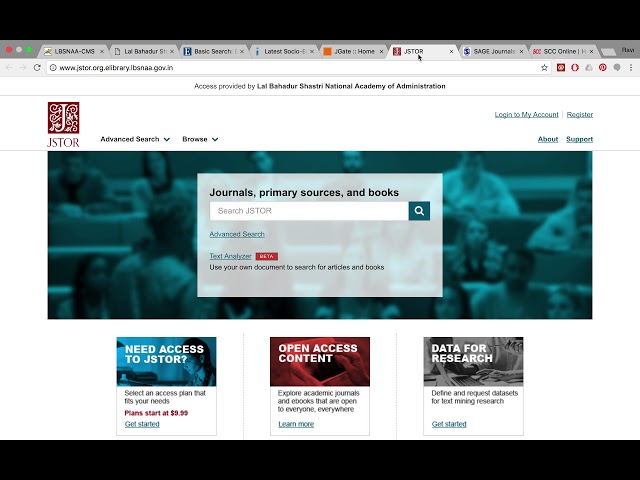Click the magnifier search button
Viewport: 640px width, 480px height.
419,211
